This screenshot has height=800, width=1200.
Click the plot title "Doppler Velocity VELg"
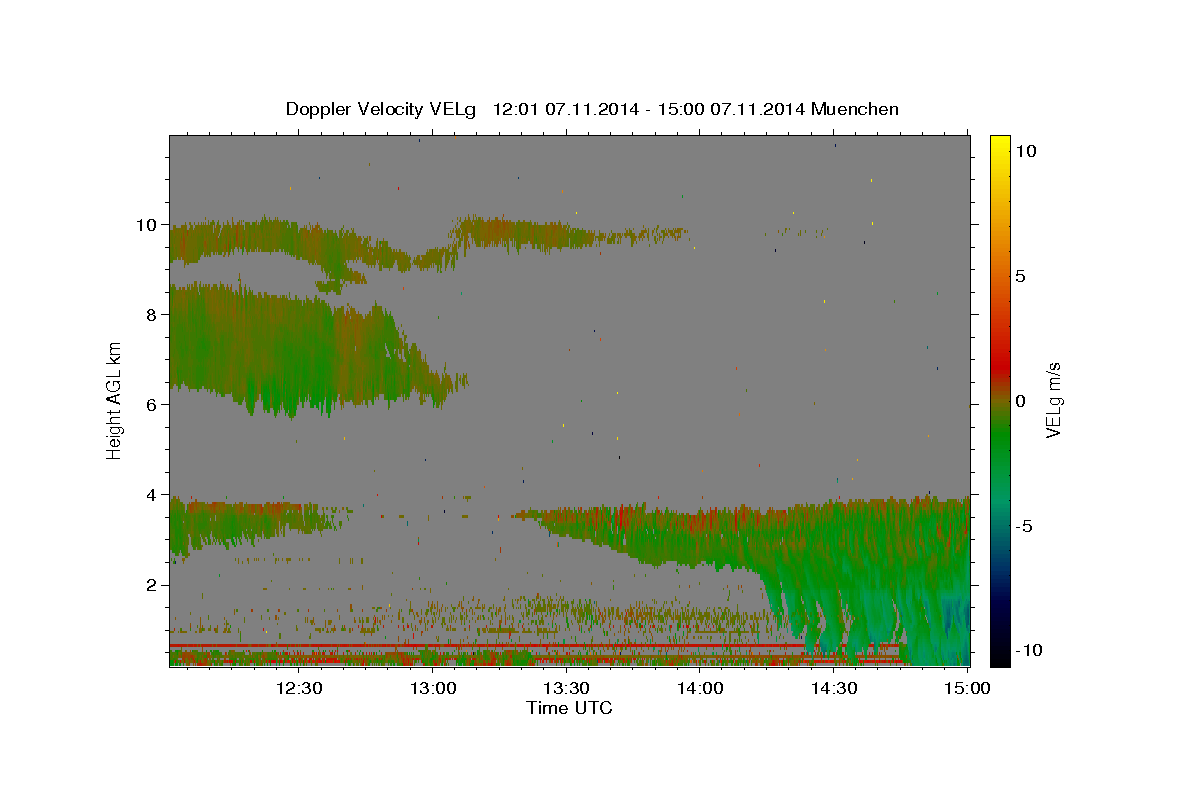383,109
